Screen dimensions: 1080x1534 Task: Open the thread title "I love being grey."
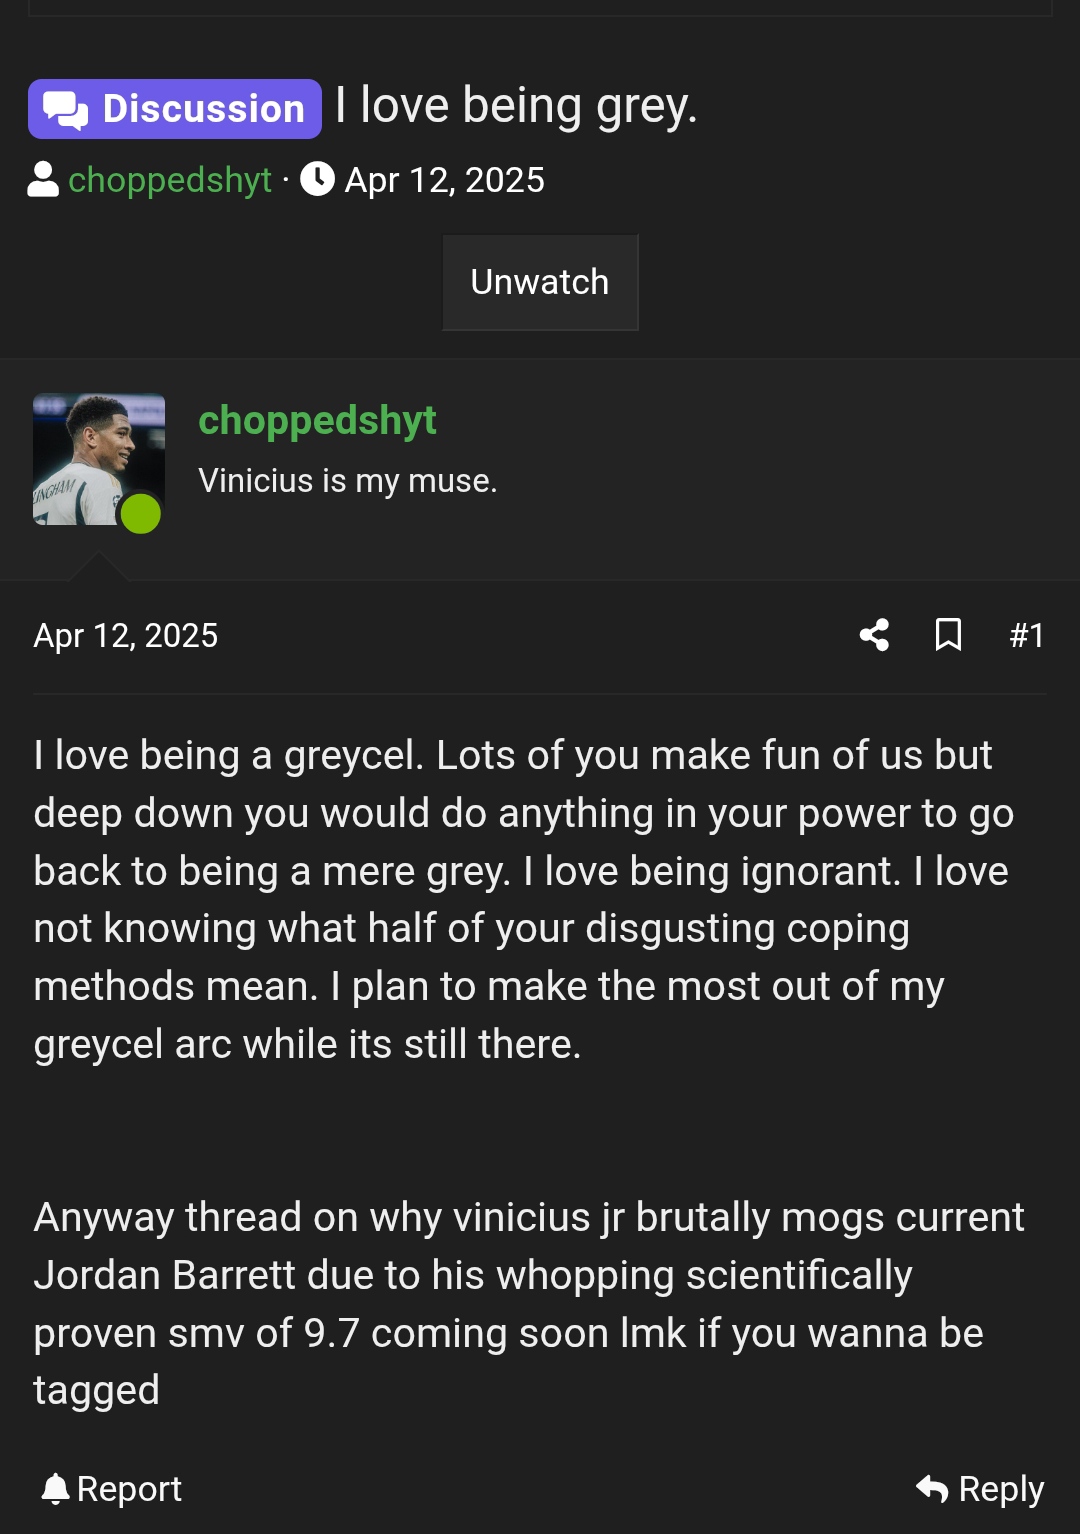pos(516,106)
